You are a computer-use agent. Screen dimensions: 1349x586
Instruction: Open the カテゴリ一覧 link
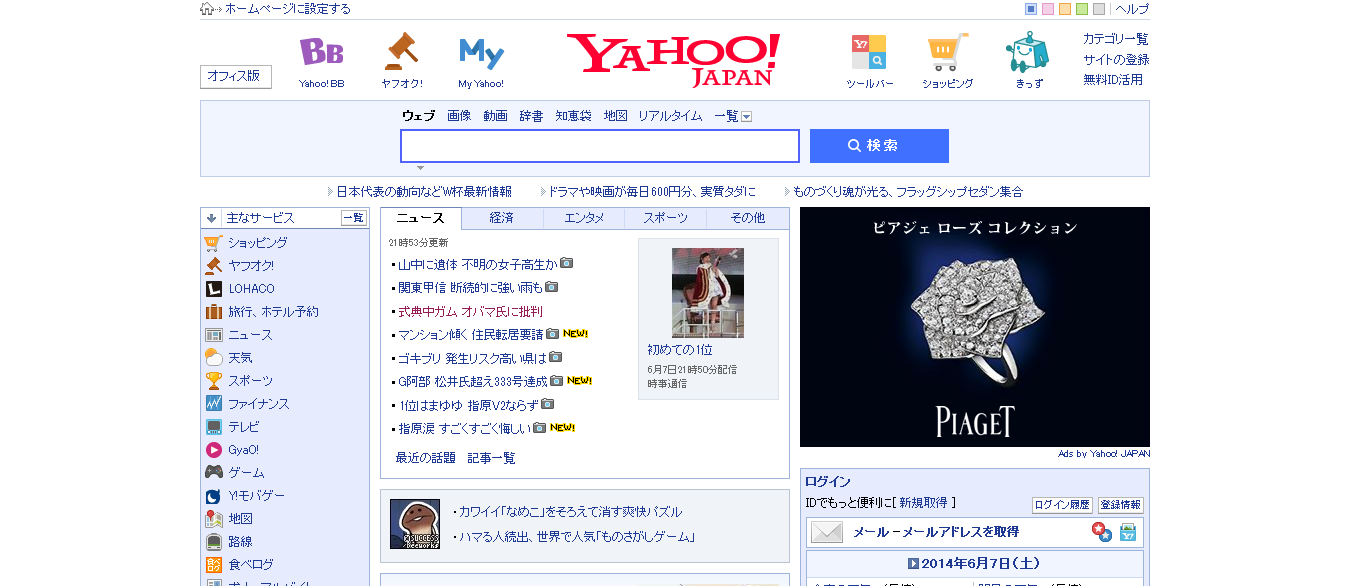[1116, 39]
